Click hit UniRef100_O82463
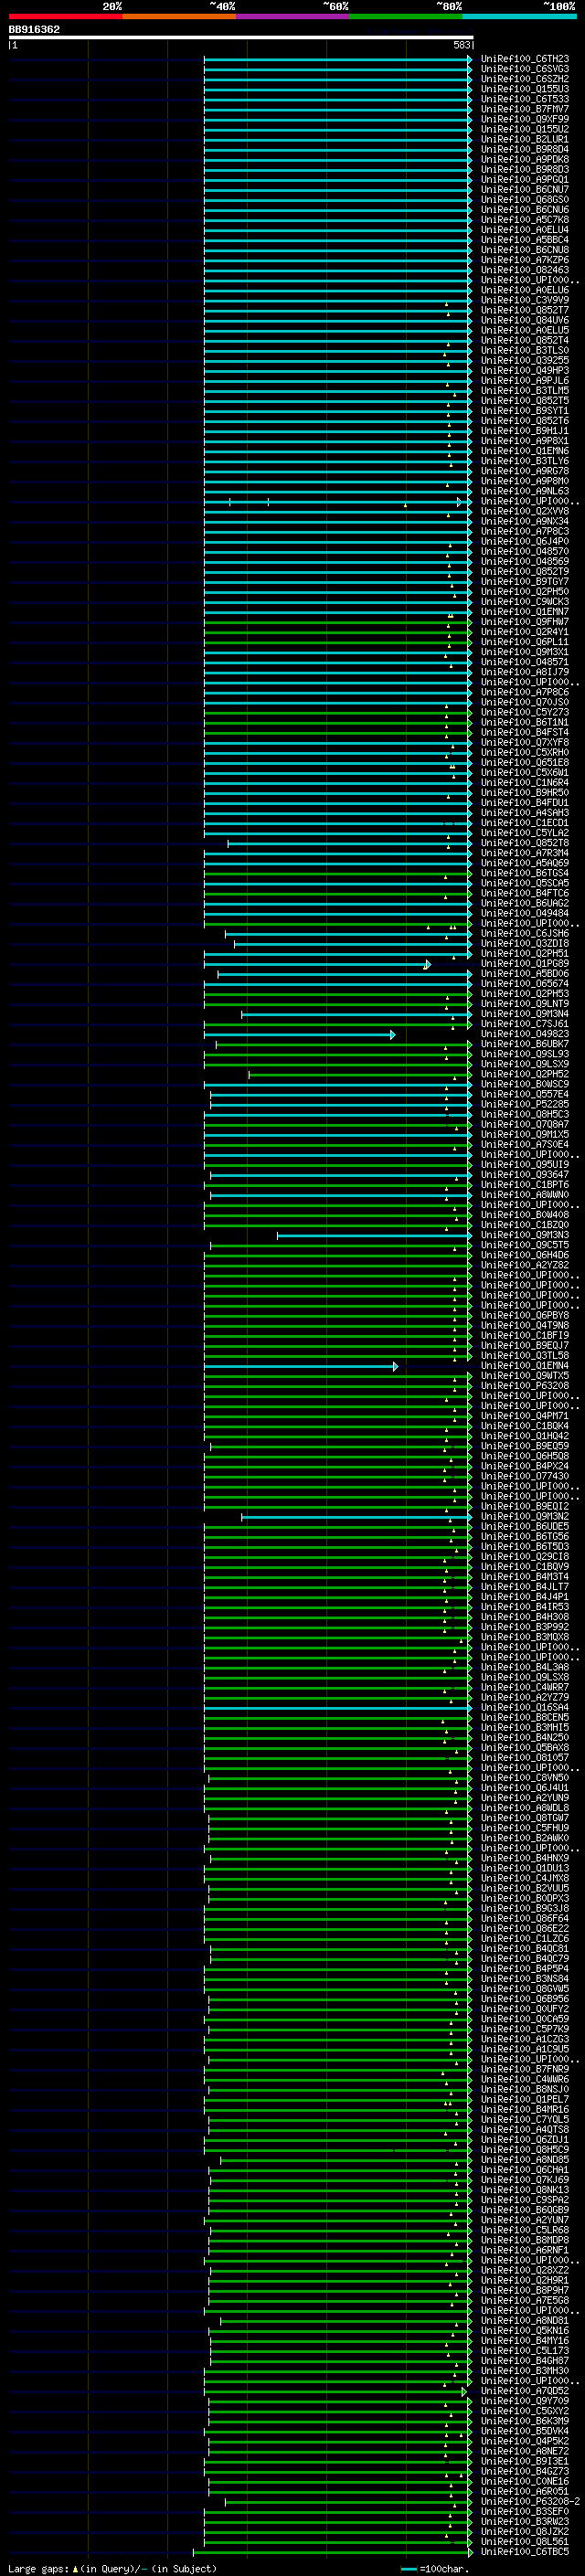Image resolution: width=585 pixels, height=2576 pixels. pyautogui.click(x=524, y=270)
